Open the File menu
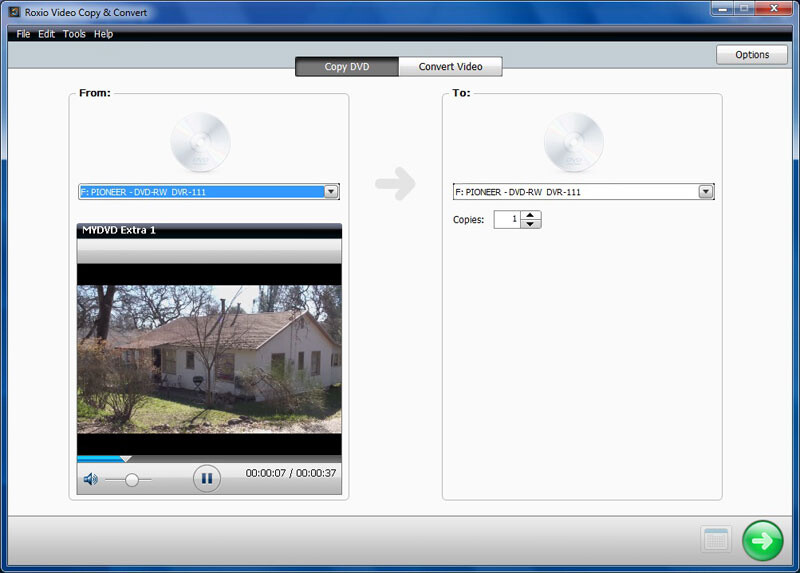 pos(23,34)
